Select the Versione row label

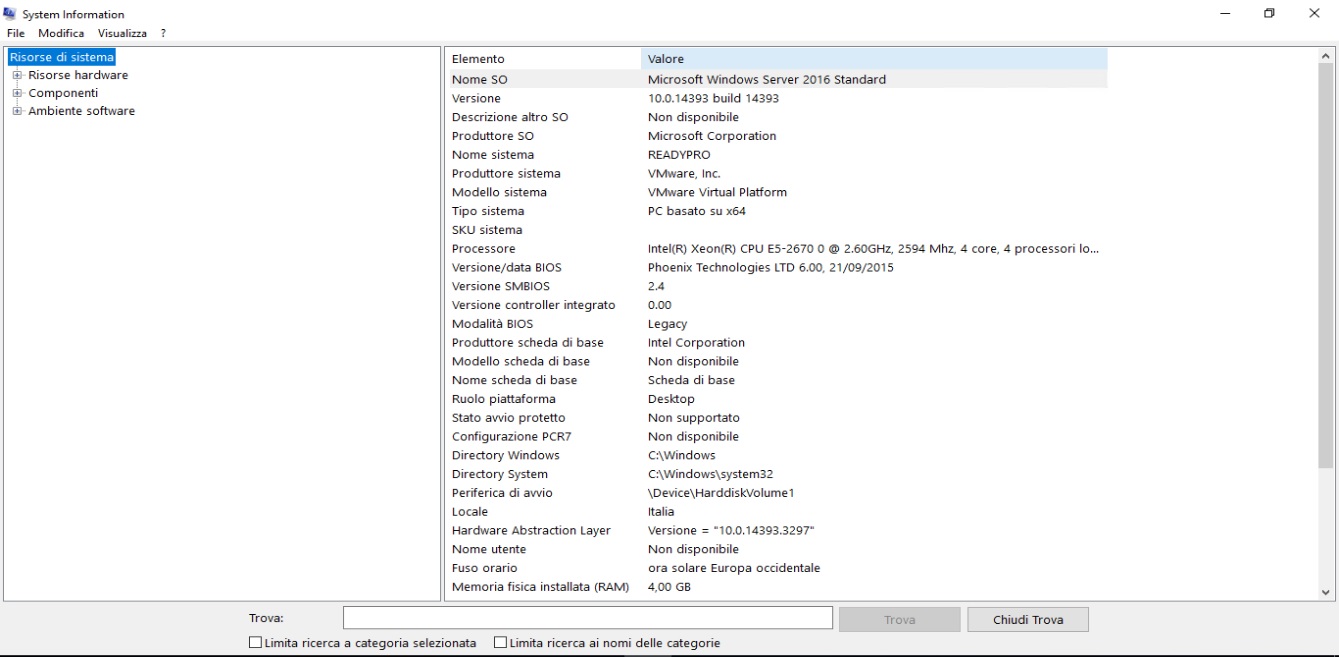(x=476, y=98)
